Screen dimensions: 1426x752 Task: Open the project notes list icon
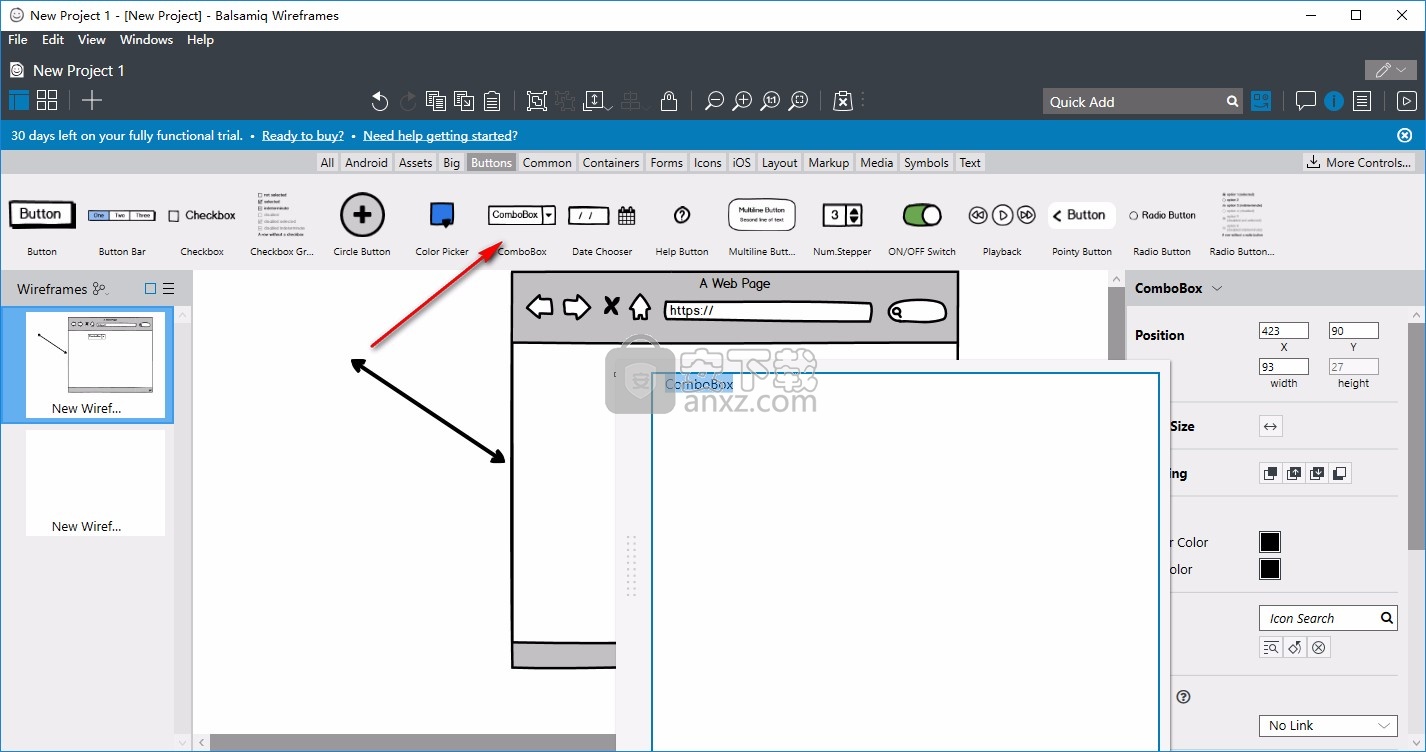click(1362, 101)
